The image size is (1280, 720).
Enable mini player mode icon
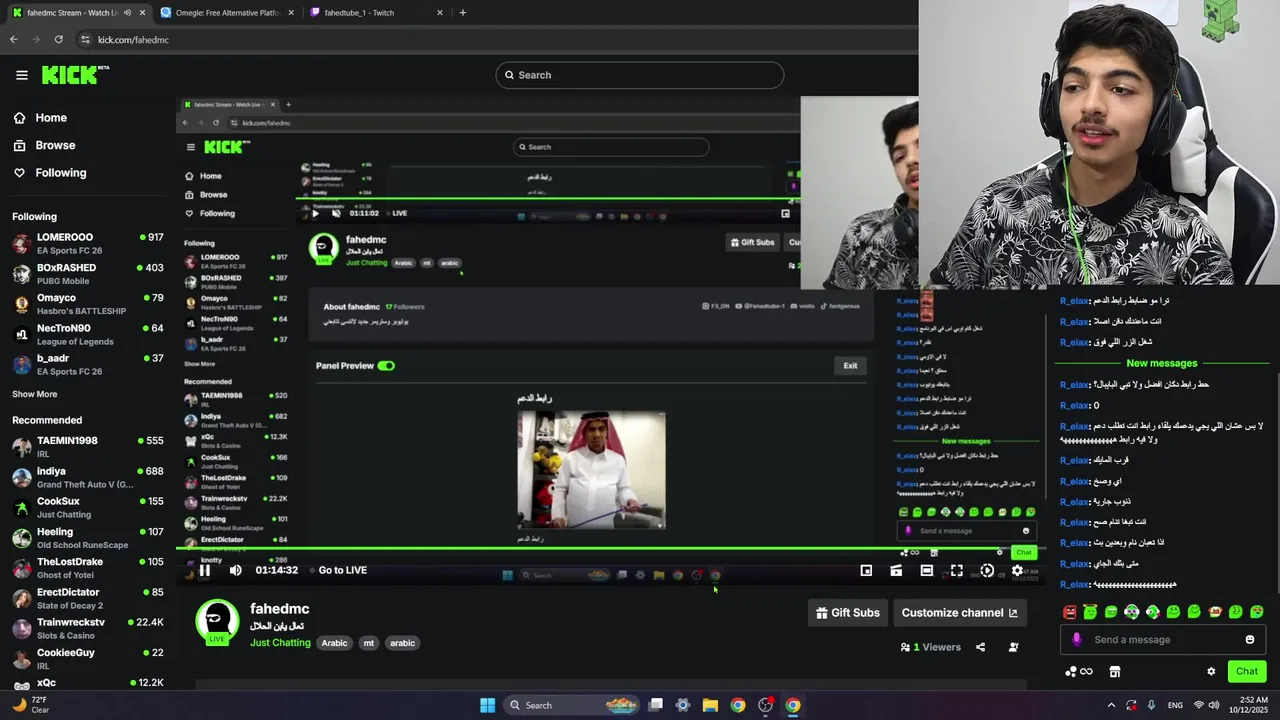tap(866, 570)
